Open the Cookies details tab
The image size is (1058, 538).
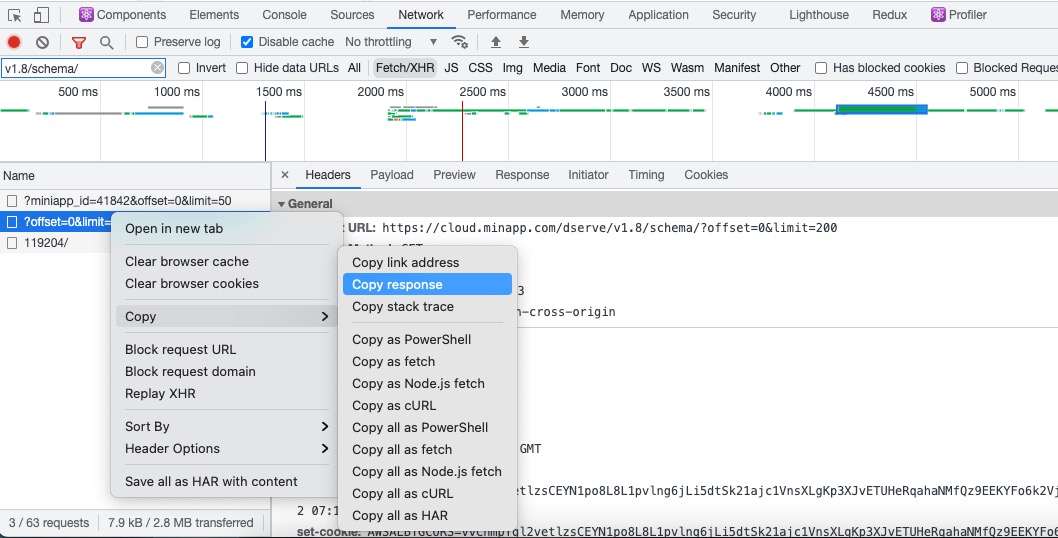[706, 175]
